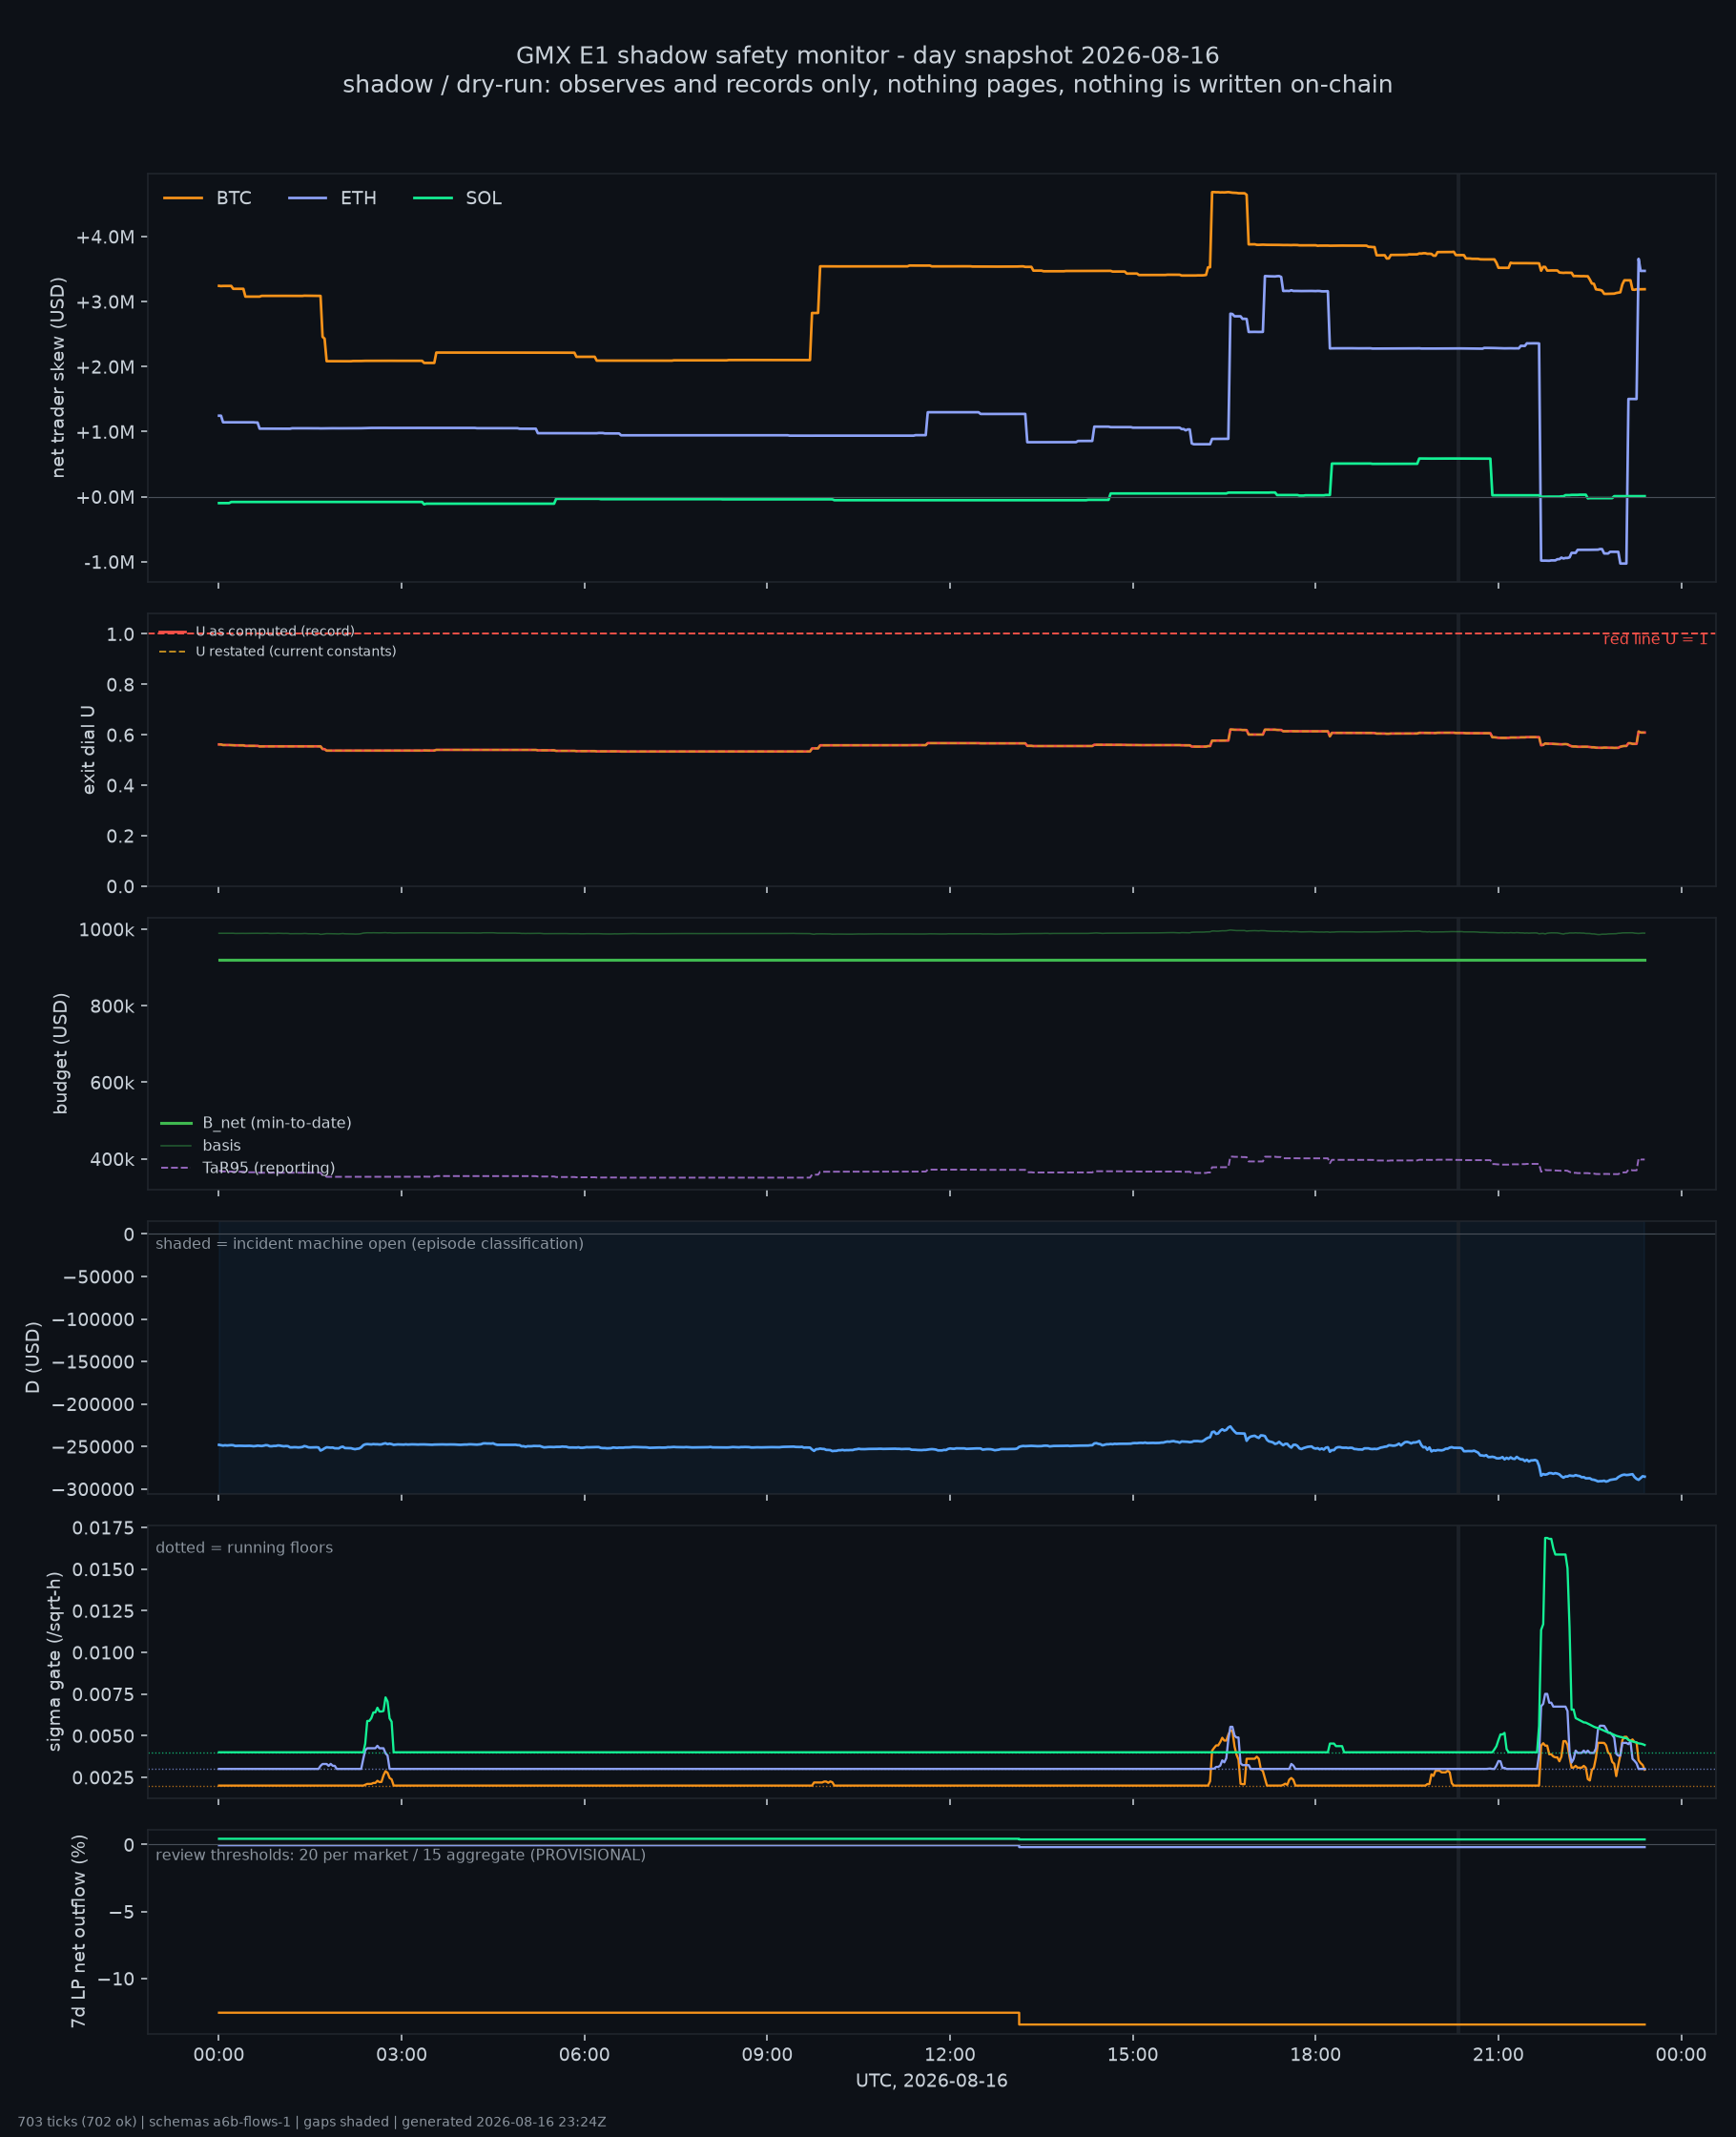Click the '21:00' time axis label
The width and height of the screenshot is (1736, 2137).
1498,2055
